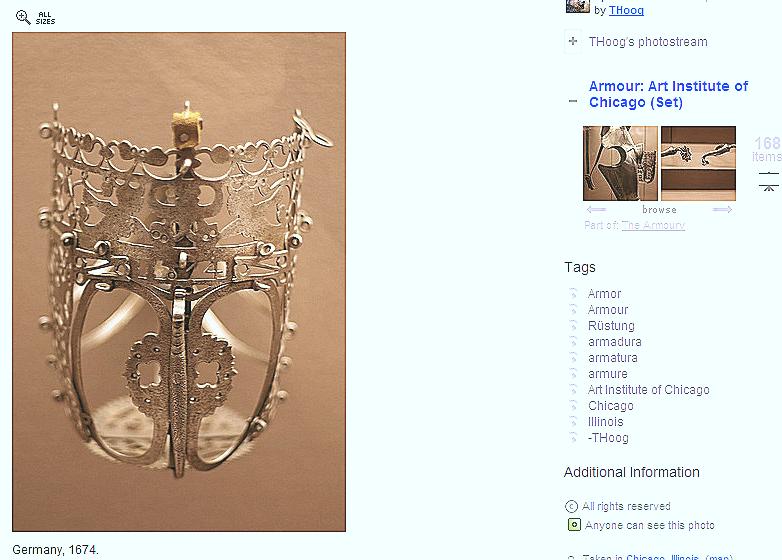Open All Sizes magnifier icon
The image size is (782, 560).
[x=23, y=17]
